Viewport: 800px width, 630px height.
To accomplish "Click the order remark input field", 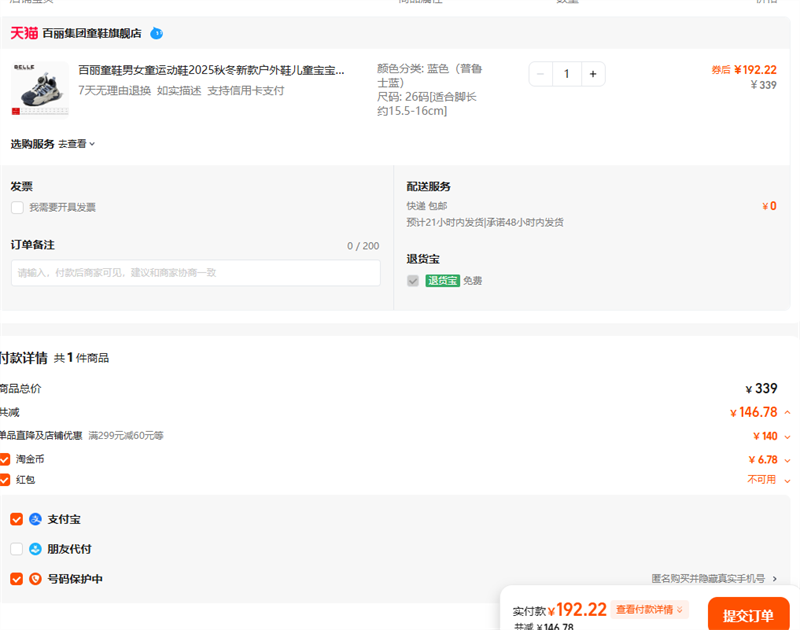I will coord(196,273).
